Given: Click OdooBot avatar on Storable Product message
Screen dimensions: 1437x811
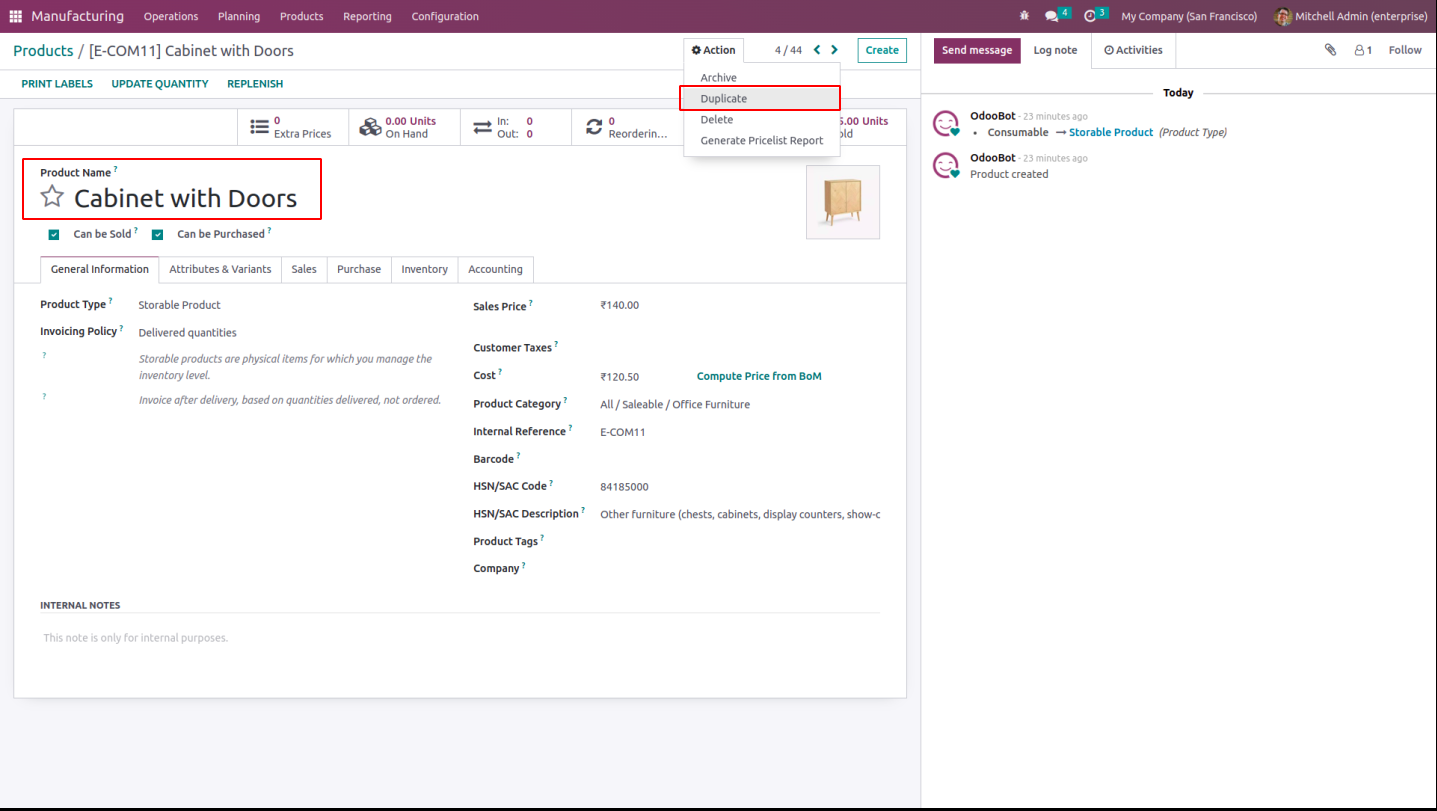Looking at the screenshot, I should [x=946, y=123].
